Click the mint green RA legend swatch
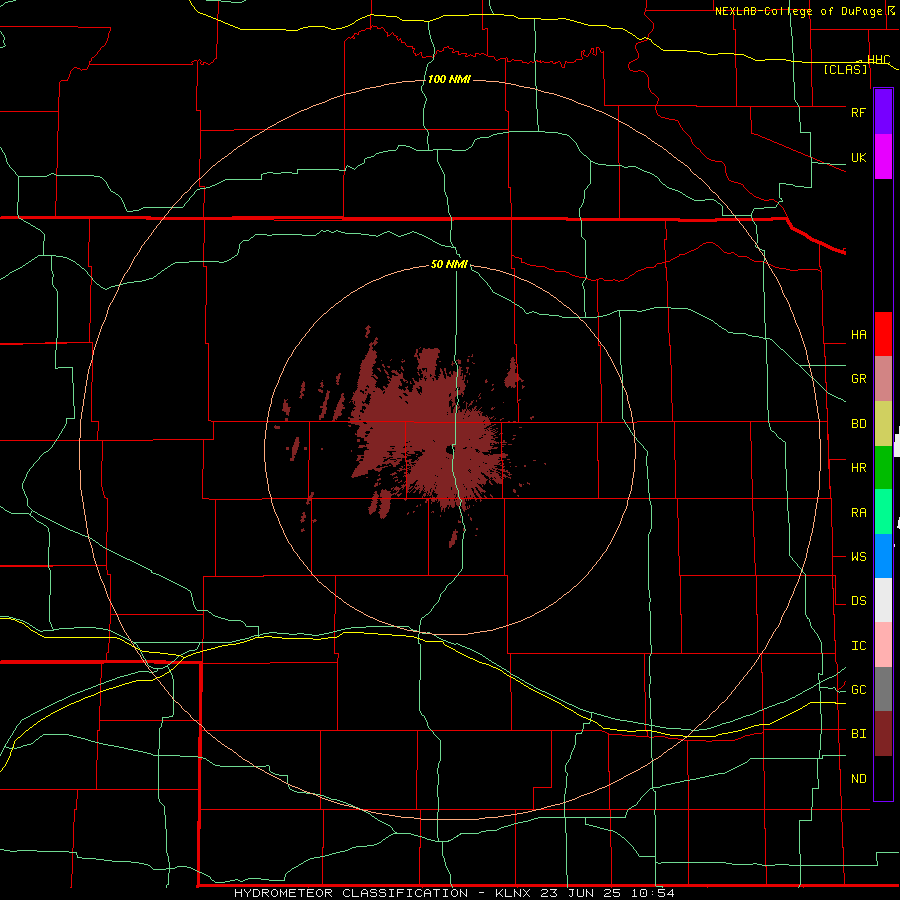The image size is (900, 900). point(883,512)
